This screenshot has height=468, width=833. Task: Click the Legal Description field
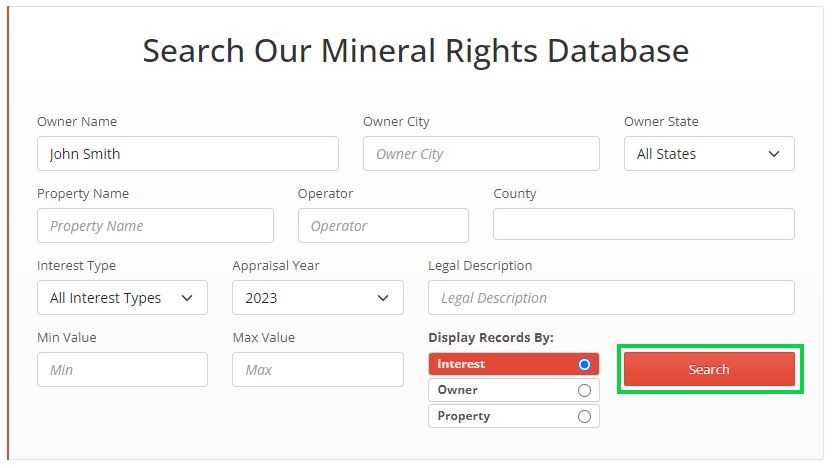[610, 298]
